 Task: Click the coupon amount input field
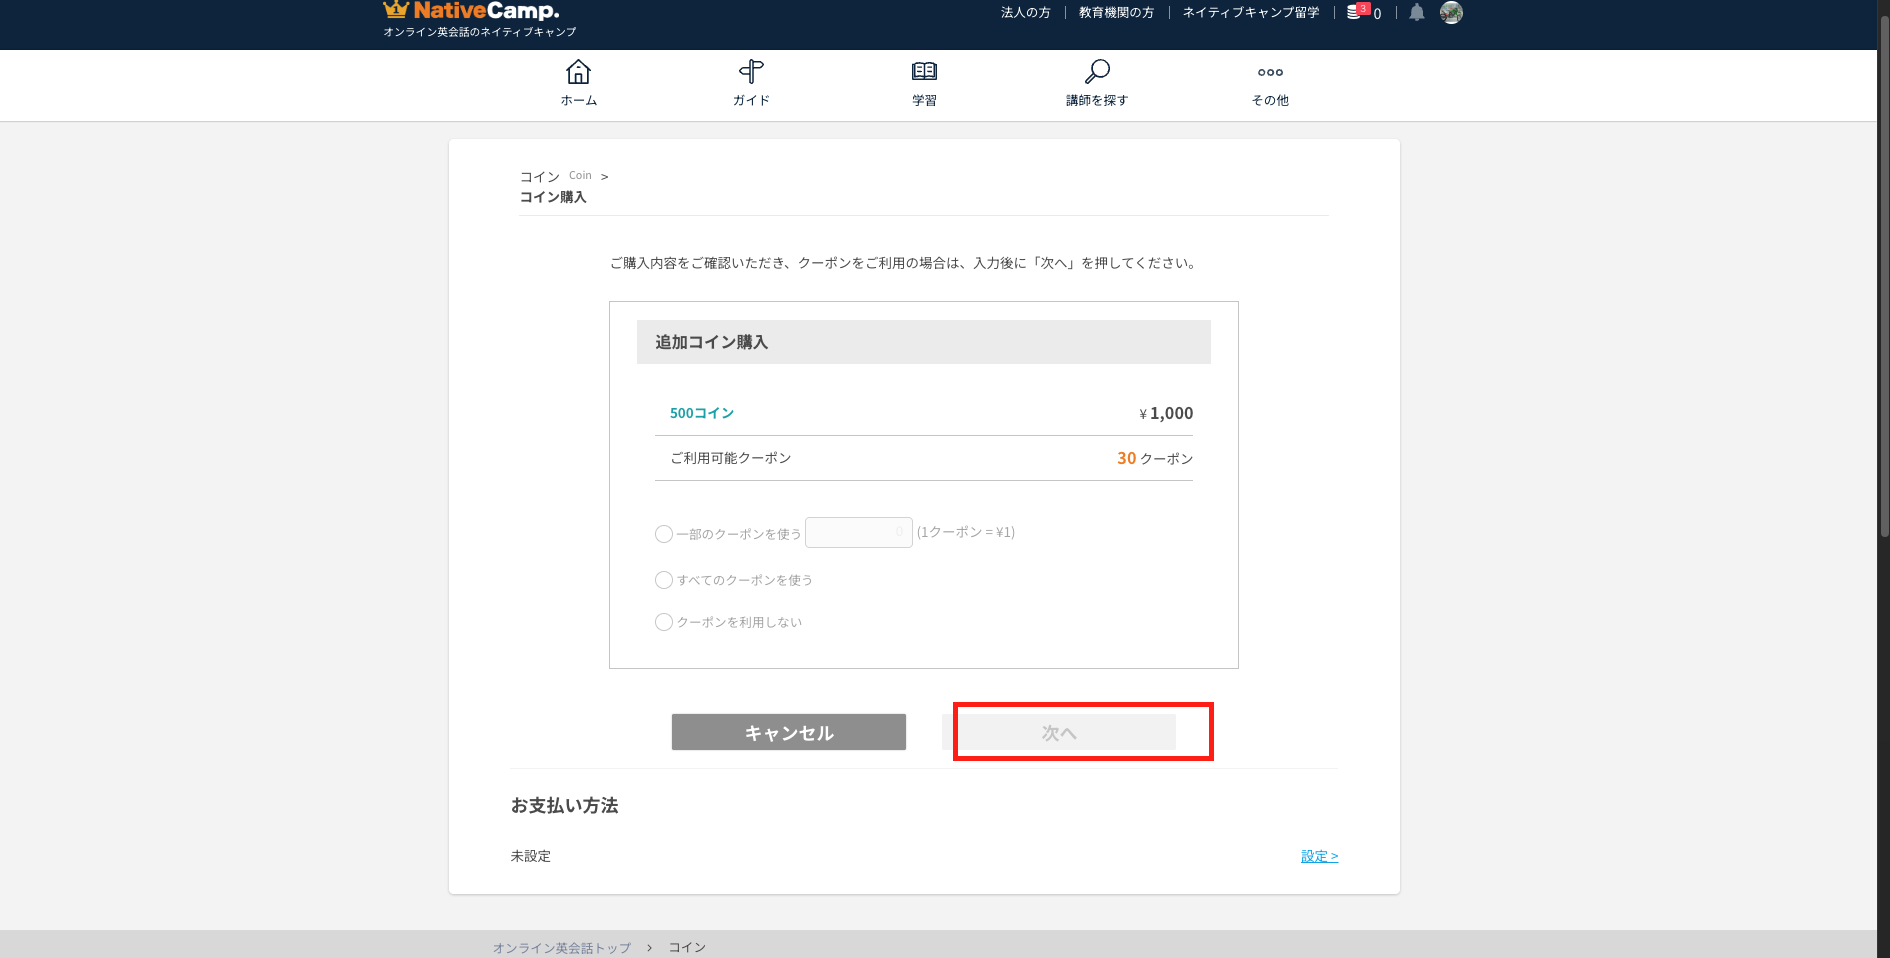pos(858,532)
